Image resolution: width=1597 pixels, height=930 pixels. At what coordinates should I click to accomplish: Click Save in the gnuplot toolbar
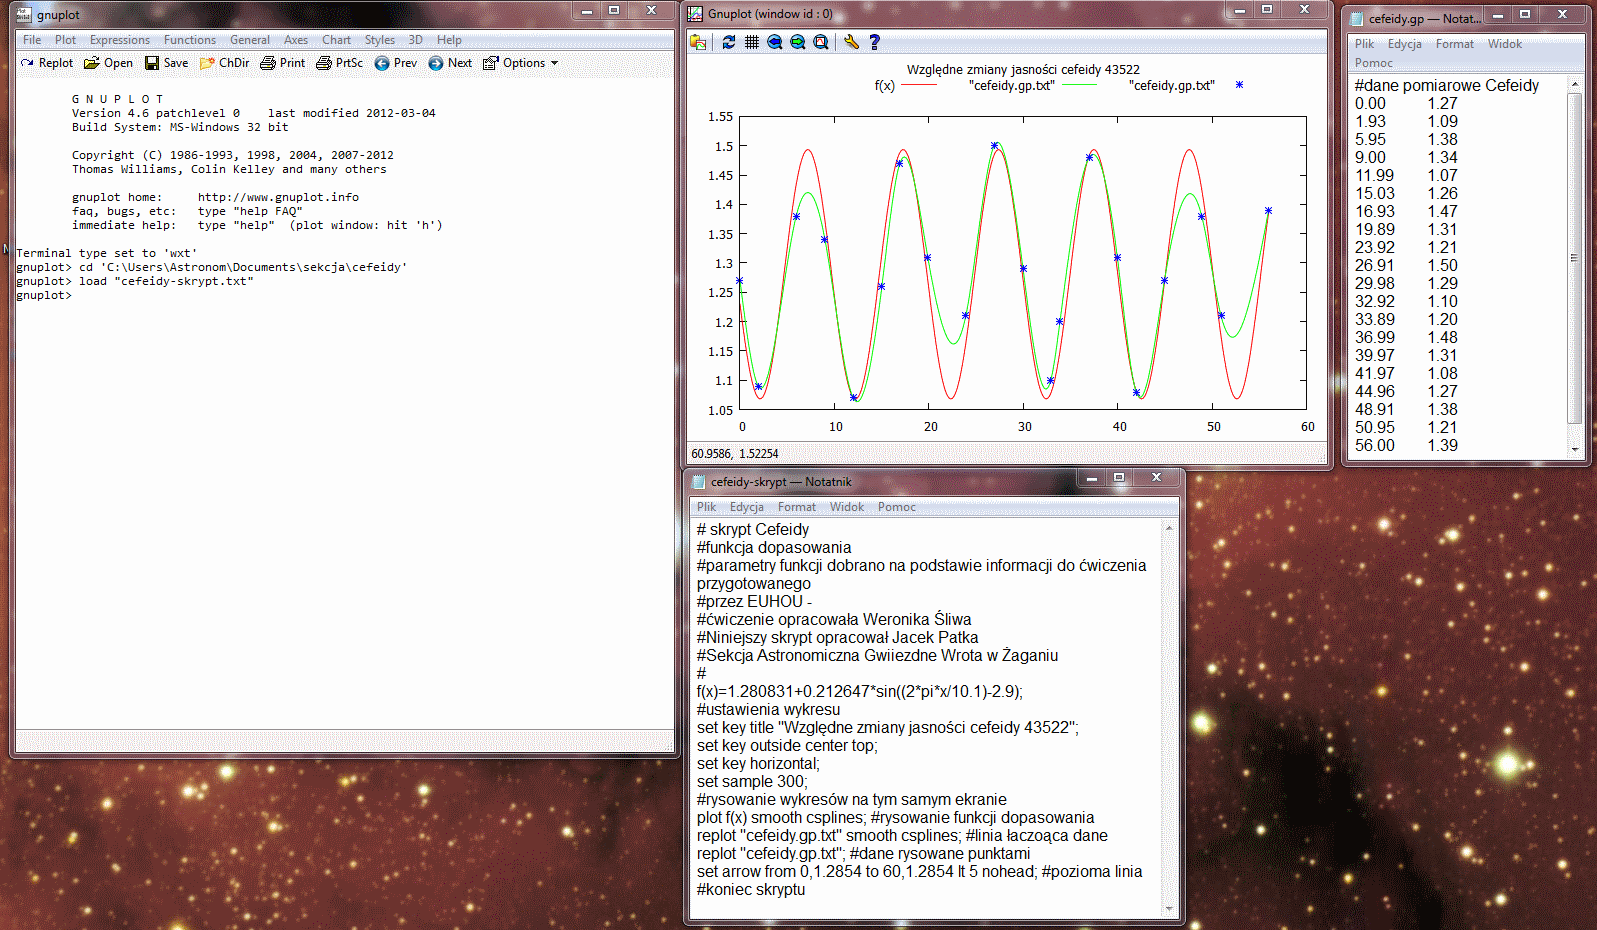[x=166, y=63]
